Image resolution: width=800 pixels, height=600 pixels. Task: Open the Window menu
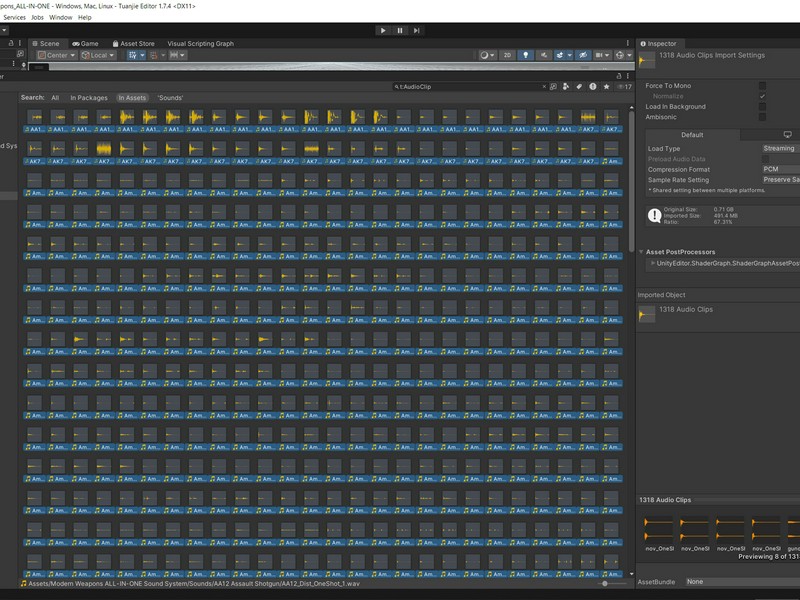(61, 17)
